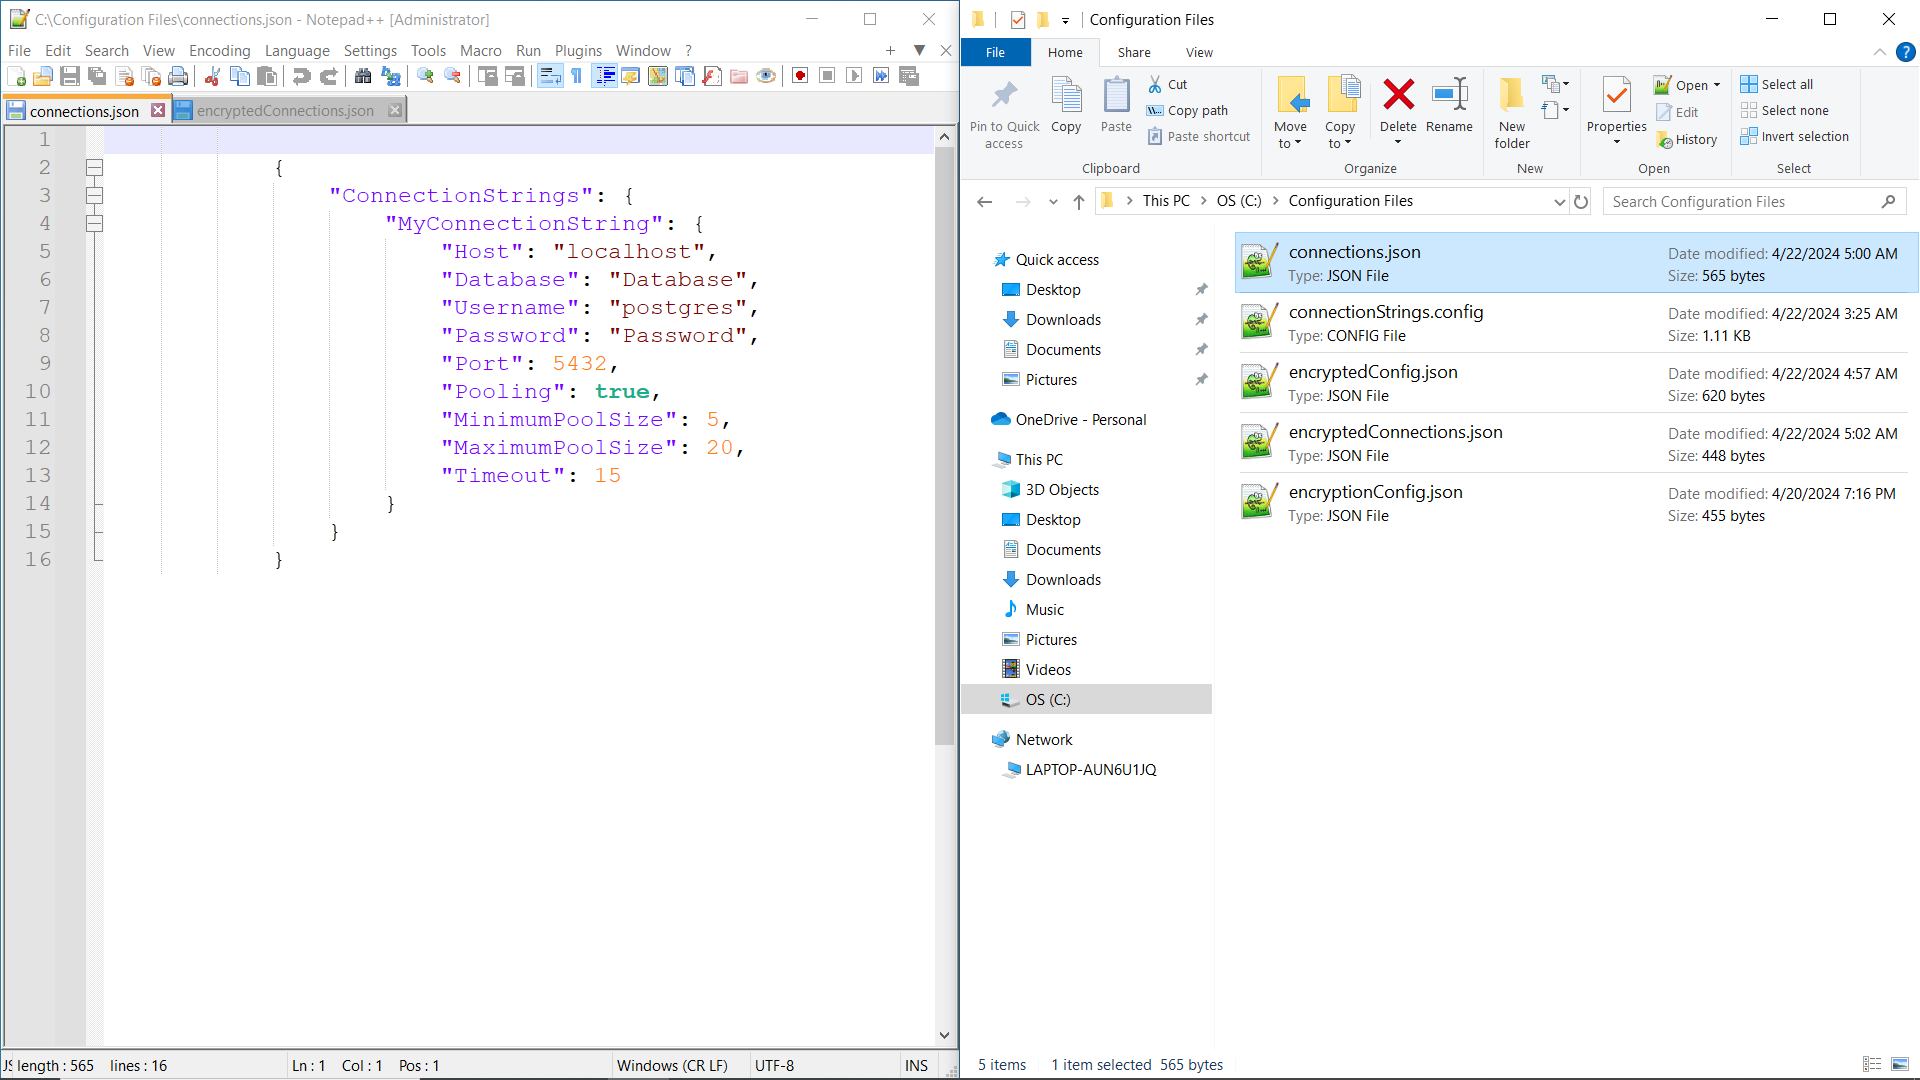Open the Share tab in Explorer ribbon

pyautogui.click(x=1133, y=52)
